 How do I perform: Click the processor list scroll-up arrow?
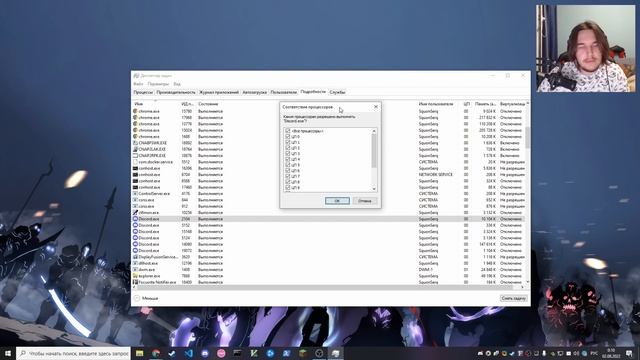point(374,131)
